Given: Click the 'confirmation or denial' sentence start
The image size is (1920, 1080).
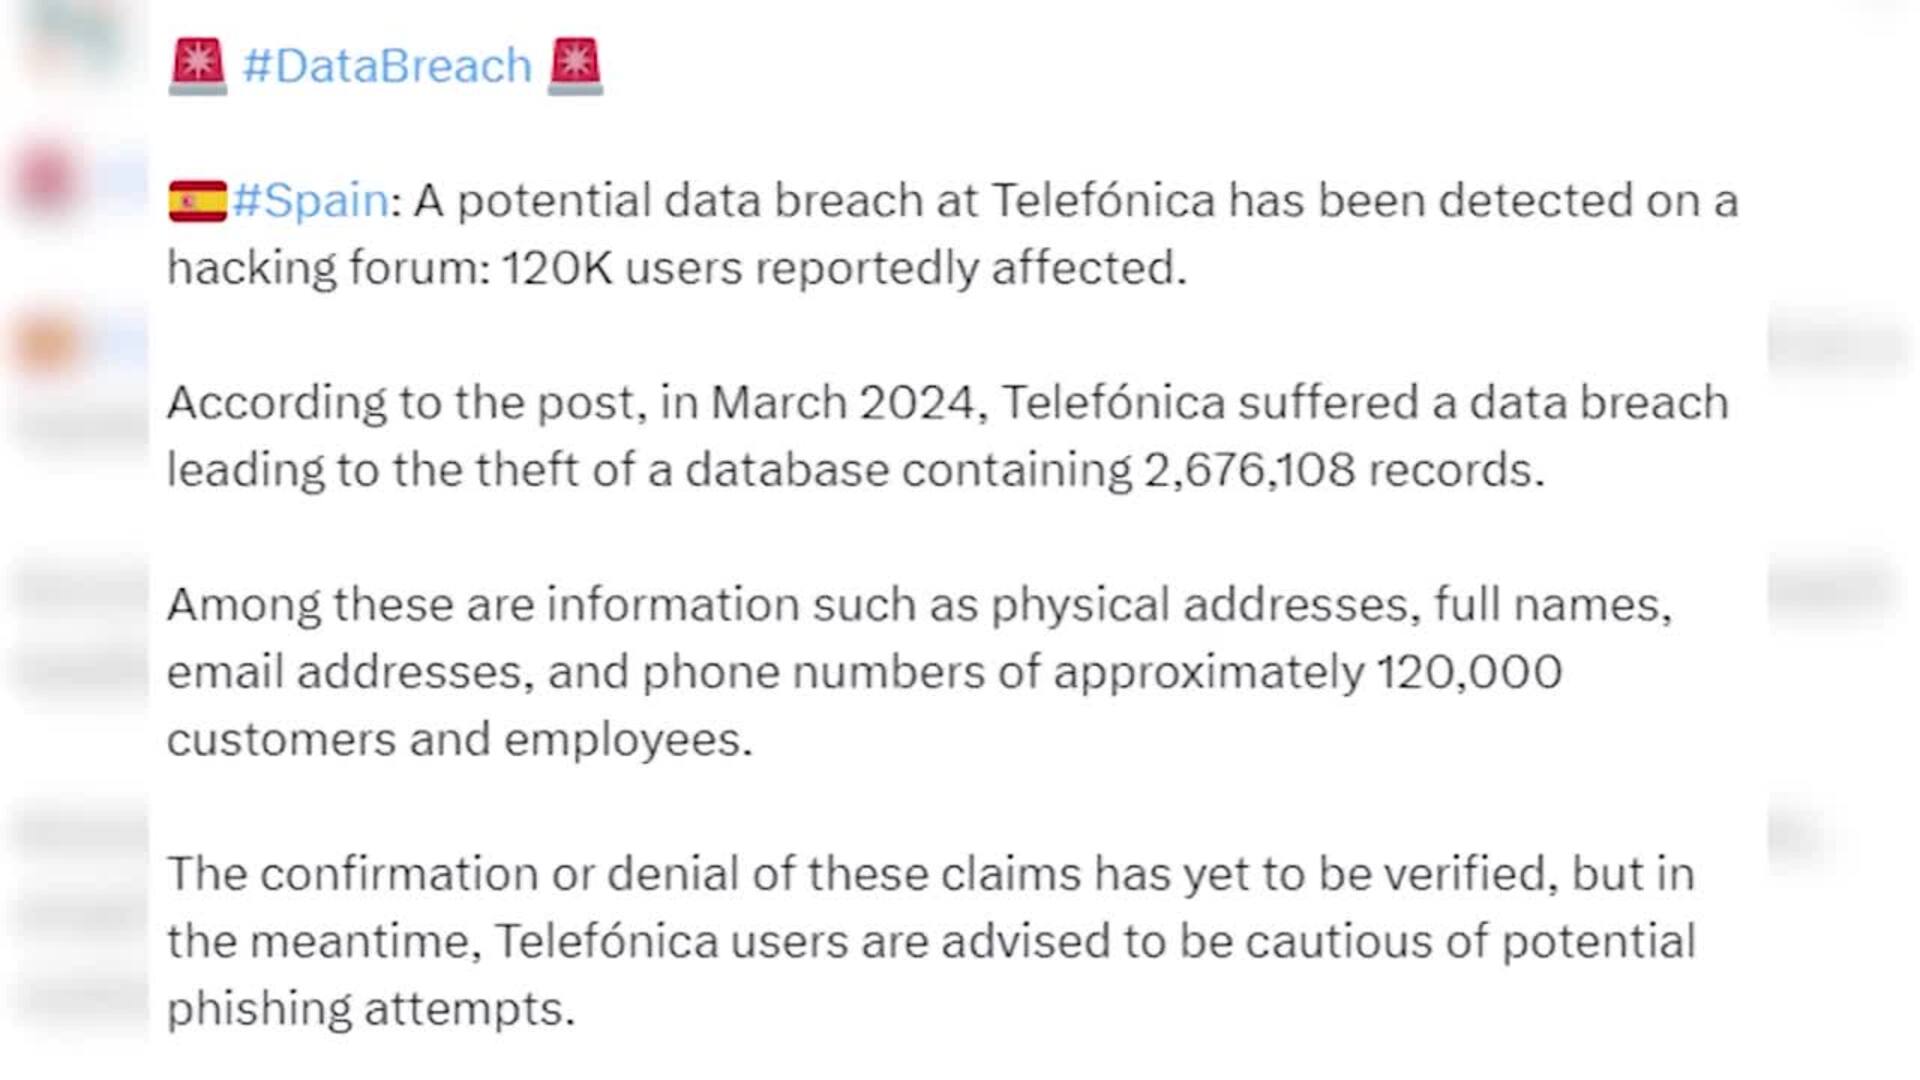Looking at the screenshot, I should pos(460,874).
